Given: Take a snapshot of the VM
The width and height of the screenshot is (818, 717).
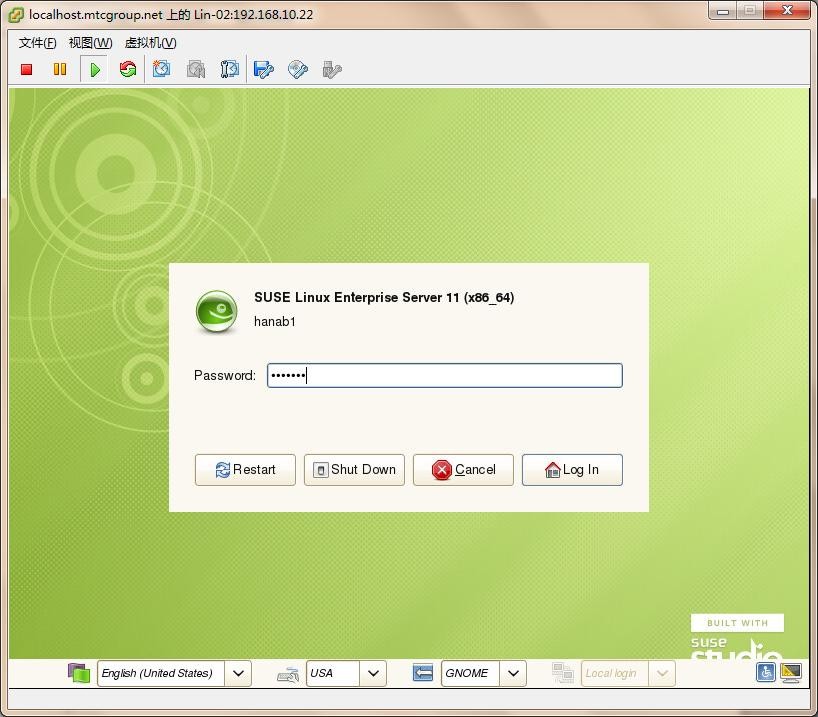Looking at the screenshot, I should click(x=161, y=69).
